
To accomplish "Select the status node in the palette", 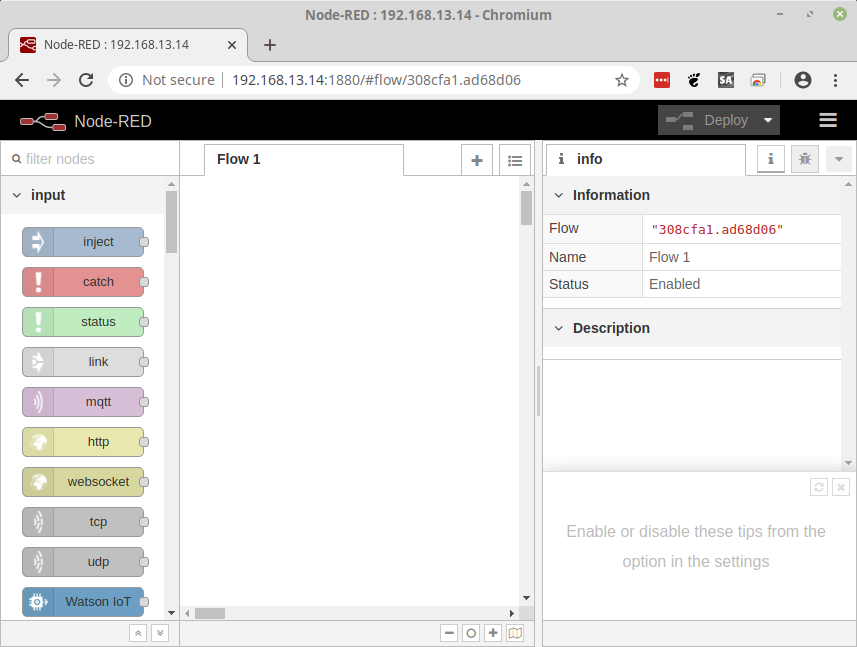I will coord(83,322).
